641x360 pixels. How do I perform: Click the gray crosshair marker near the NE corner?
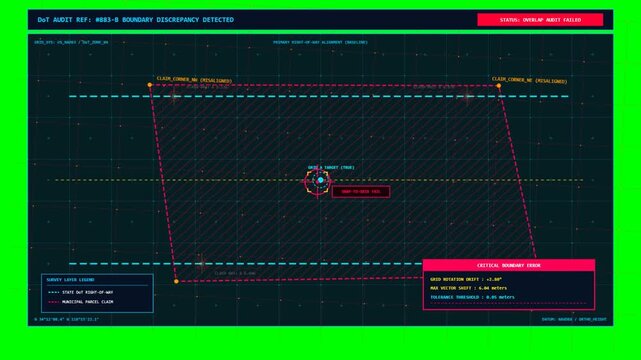[468, 96]
